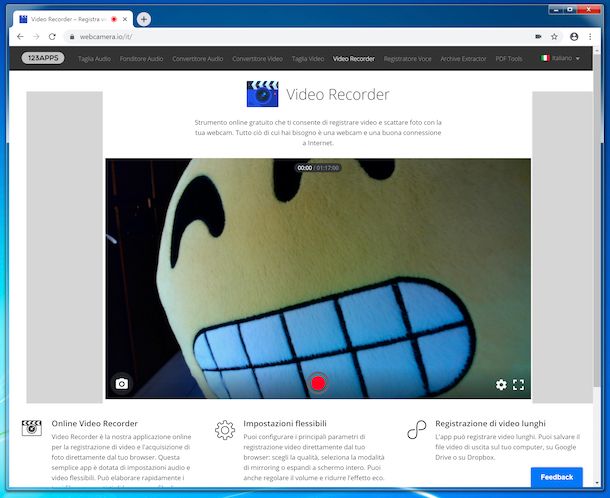This screenshot has width=610, height=498.
Task: Click the Impostazioni flessibili heading
Action: [285, 423]
